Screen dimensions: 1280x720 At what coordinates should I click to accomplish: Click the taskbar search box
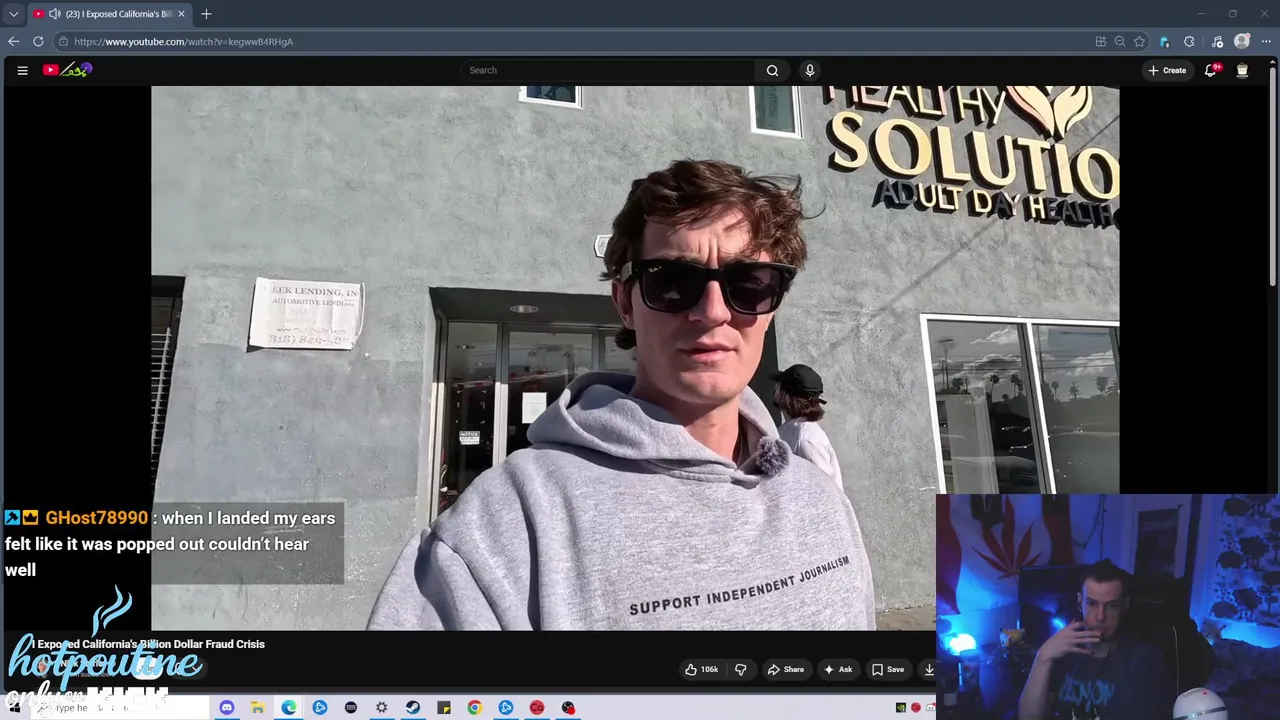[x=122, y=708]
